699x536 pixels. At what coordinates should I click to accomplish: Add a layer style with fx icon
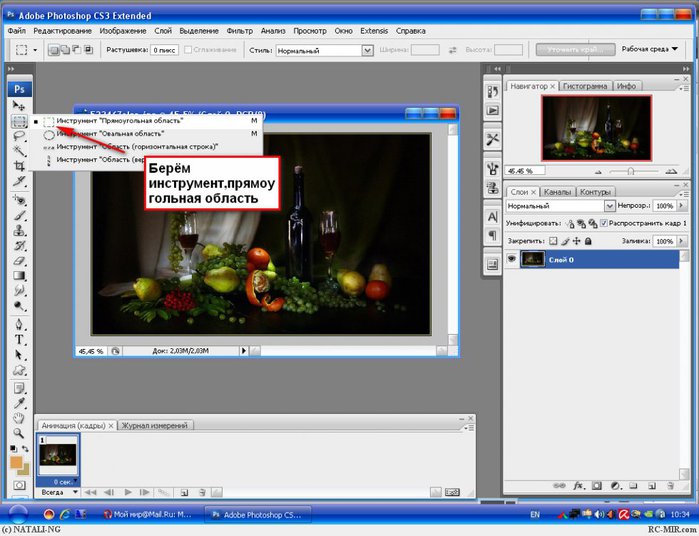click(x=578, y=486)
